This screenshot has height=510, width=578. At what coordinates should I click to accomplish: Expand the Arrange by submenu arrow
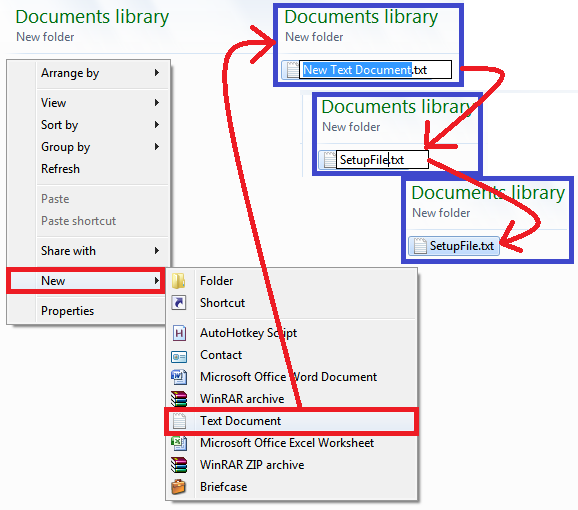tap(157, 73)
